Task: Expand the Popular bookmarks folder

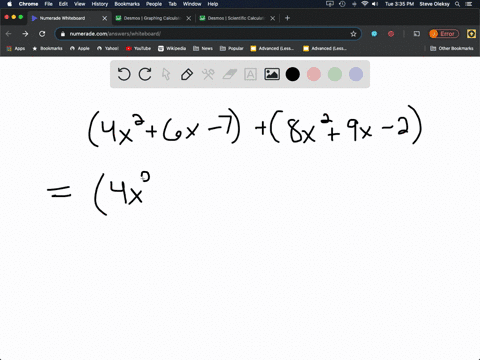Action: click(x=232, y=48)
